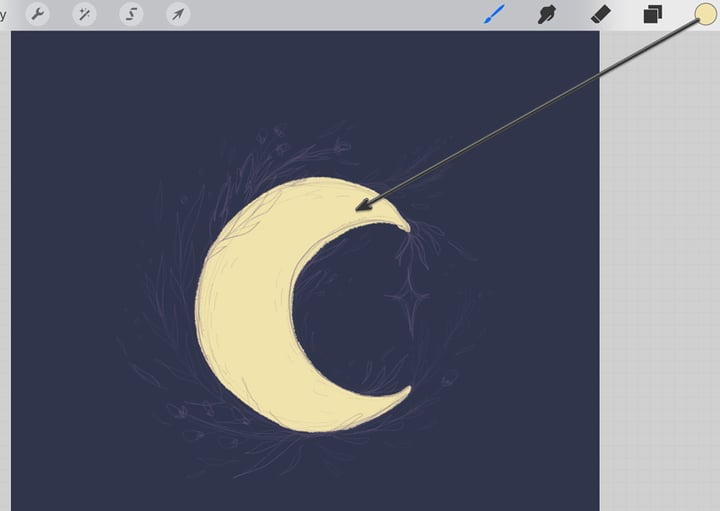Open the active color swatch

click(706, 14)
